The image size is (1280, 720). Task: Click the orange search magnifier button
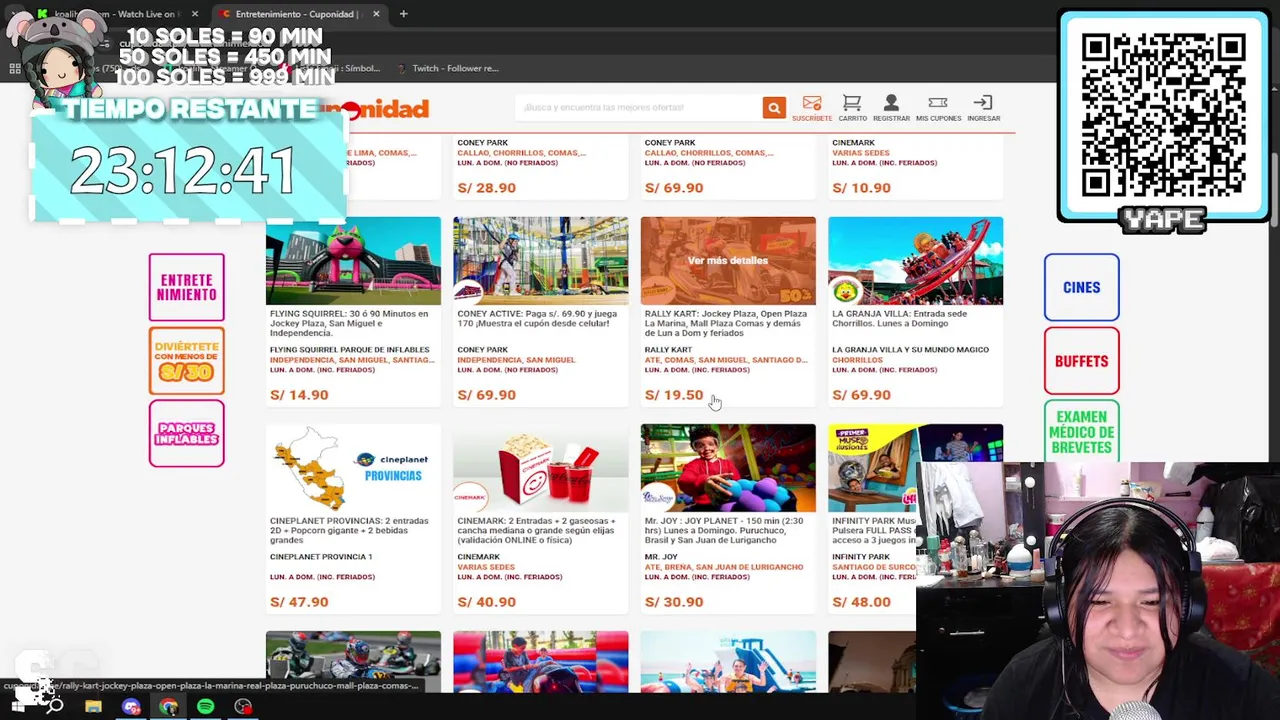(774, 108)
